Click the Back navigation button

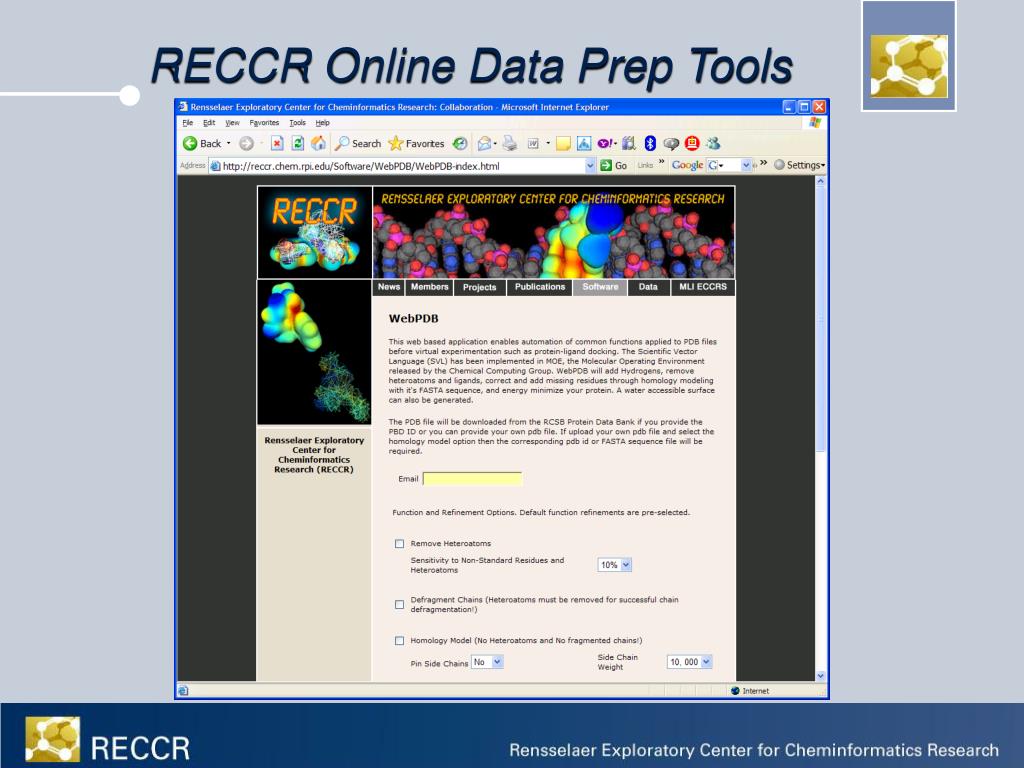click(x=202, y=143)
